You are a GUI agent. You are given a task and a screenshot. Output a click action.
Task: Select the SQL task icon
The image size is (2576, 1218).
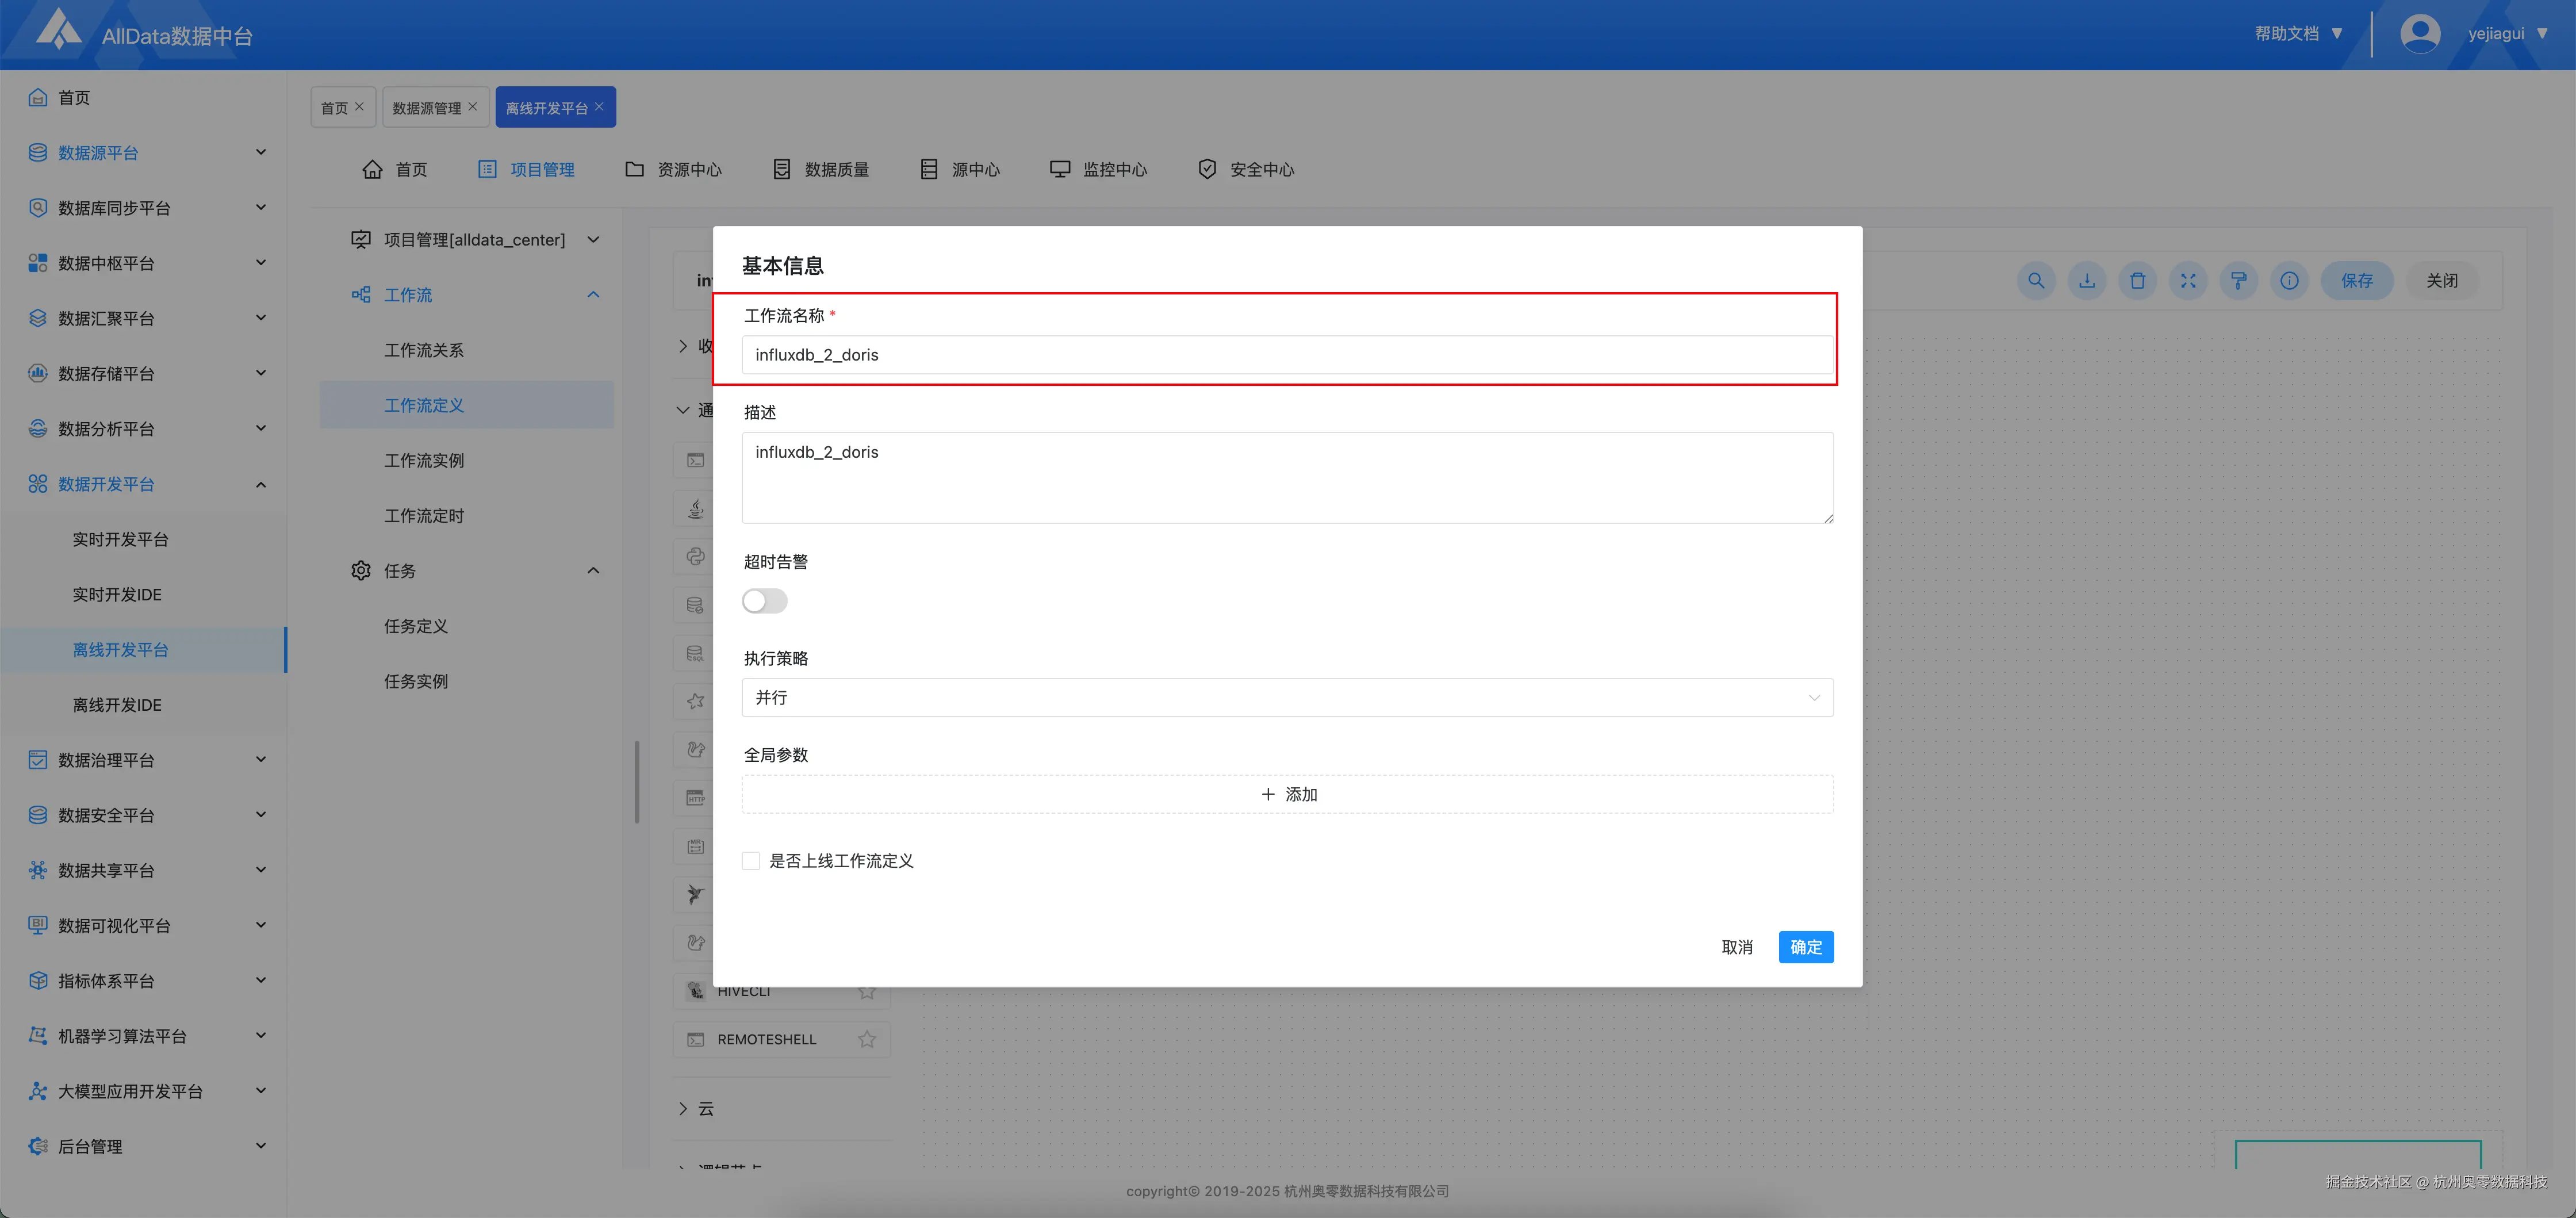pos(695,652)
